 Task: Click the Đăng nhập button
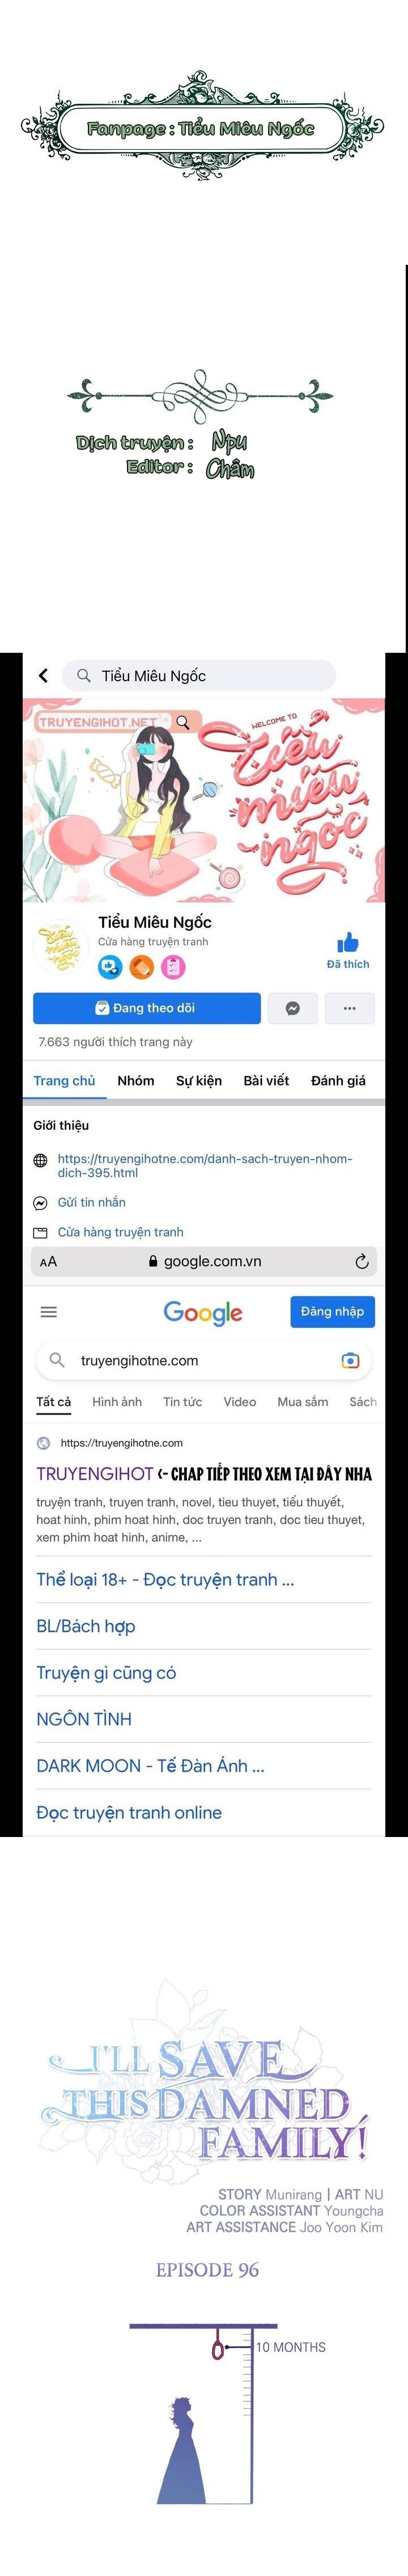[332, 1311]
